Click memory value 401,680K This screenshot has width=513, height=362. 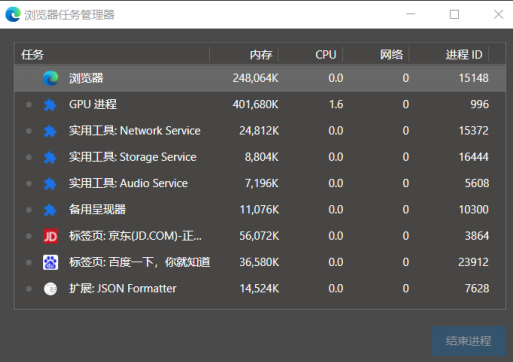[255, 105]
